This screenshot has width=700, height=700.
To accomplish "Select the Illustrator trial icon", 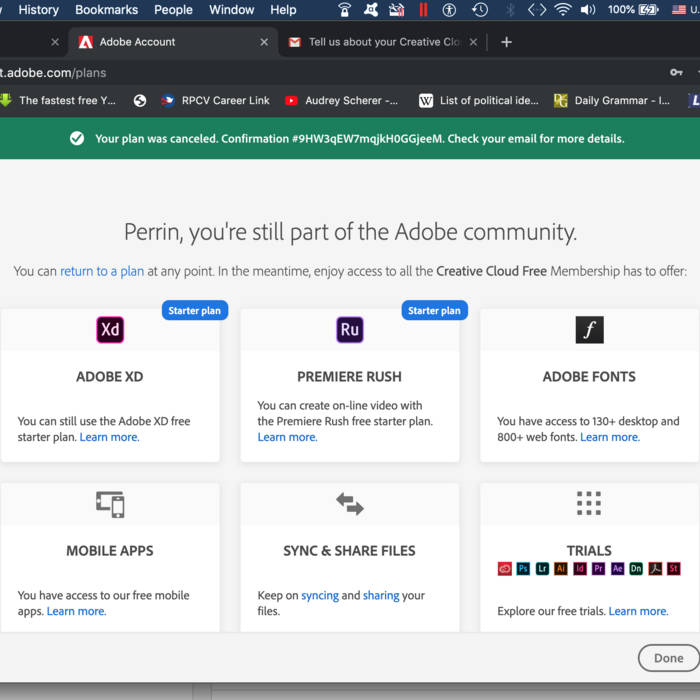I will 561,569.
